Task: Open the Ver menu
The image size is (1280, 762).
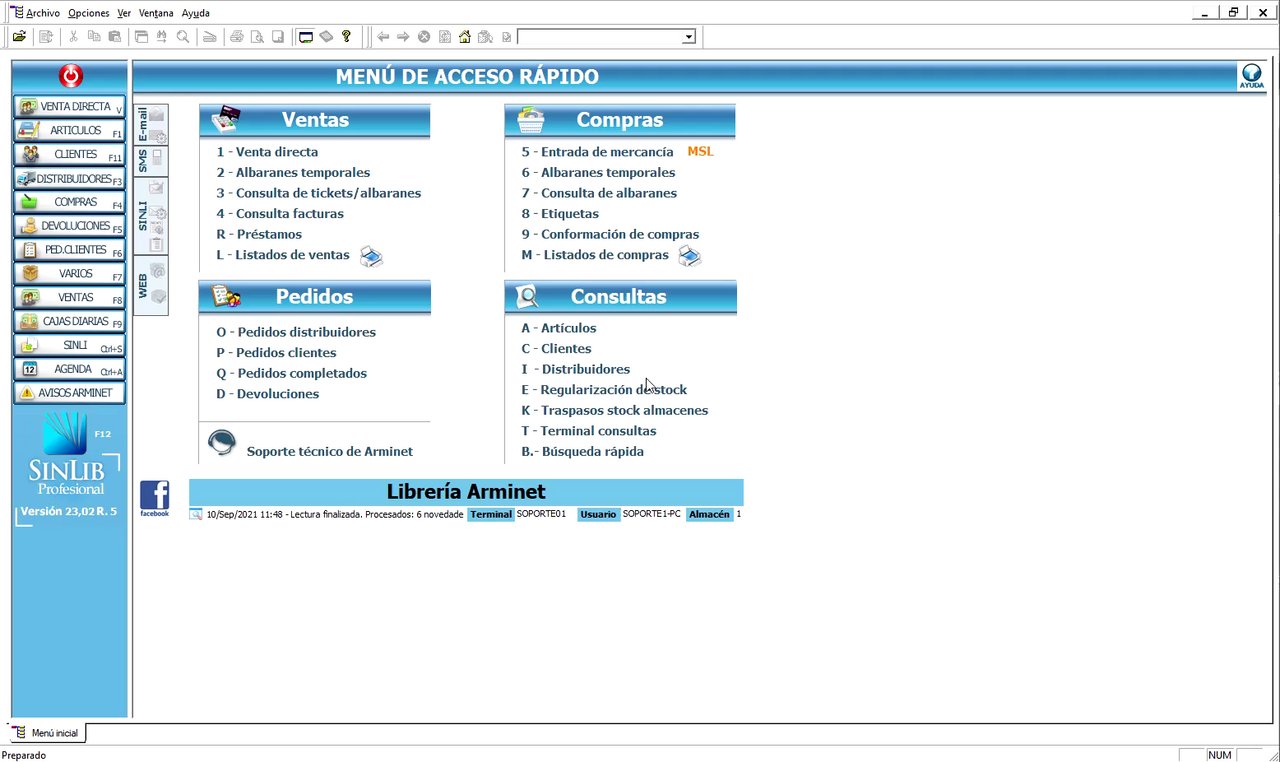Action: [x=124, y=13]
